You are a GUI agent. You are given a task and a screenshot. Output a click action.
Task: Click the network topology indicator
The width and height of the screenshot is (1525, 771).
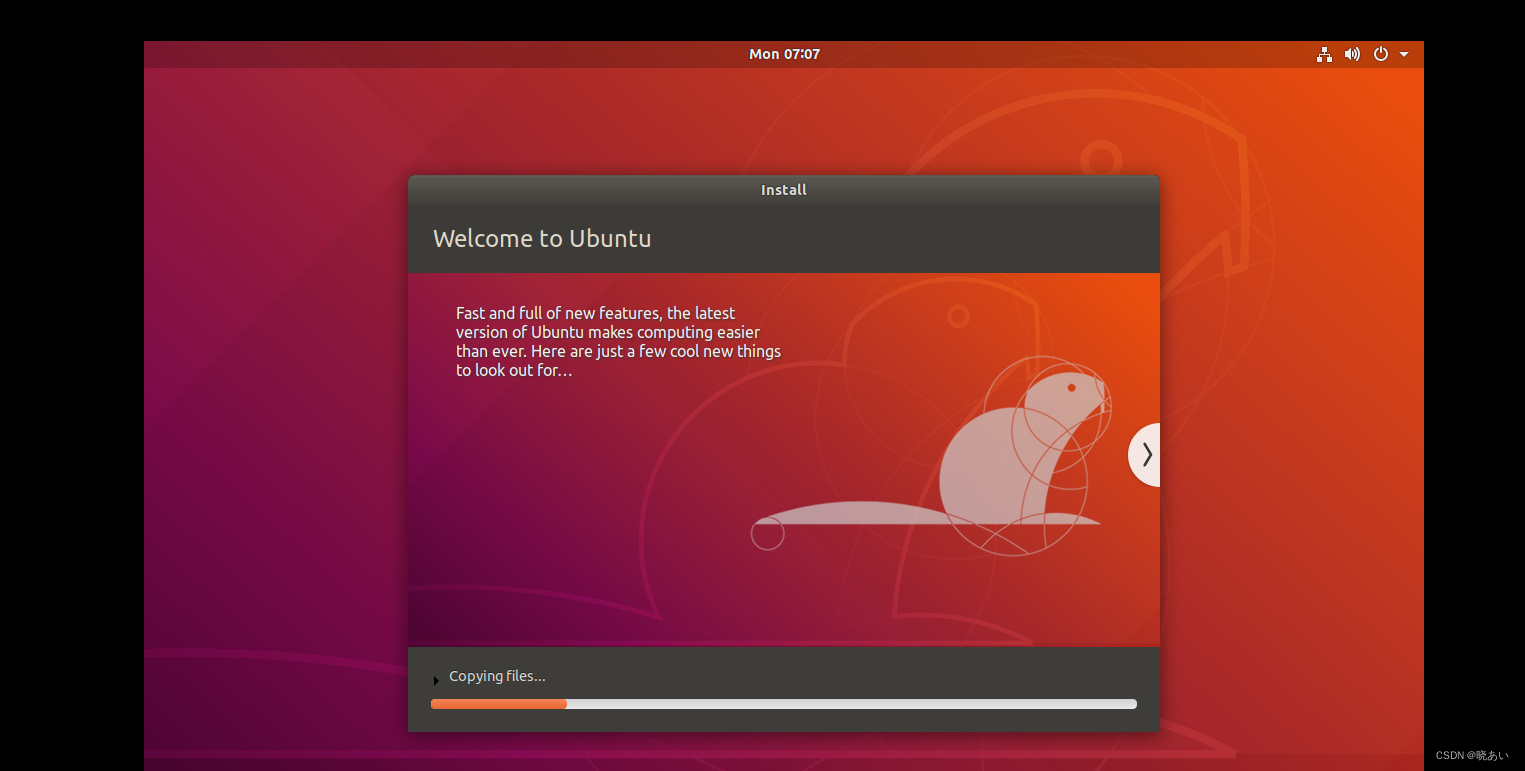coord(1324,54)
